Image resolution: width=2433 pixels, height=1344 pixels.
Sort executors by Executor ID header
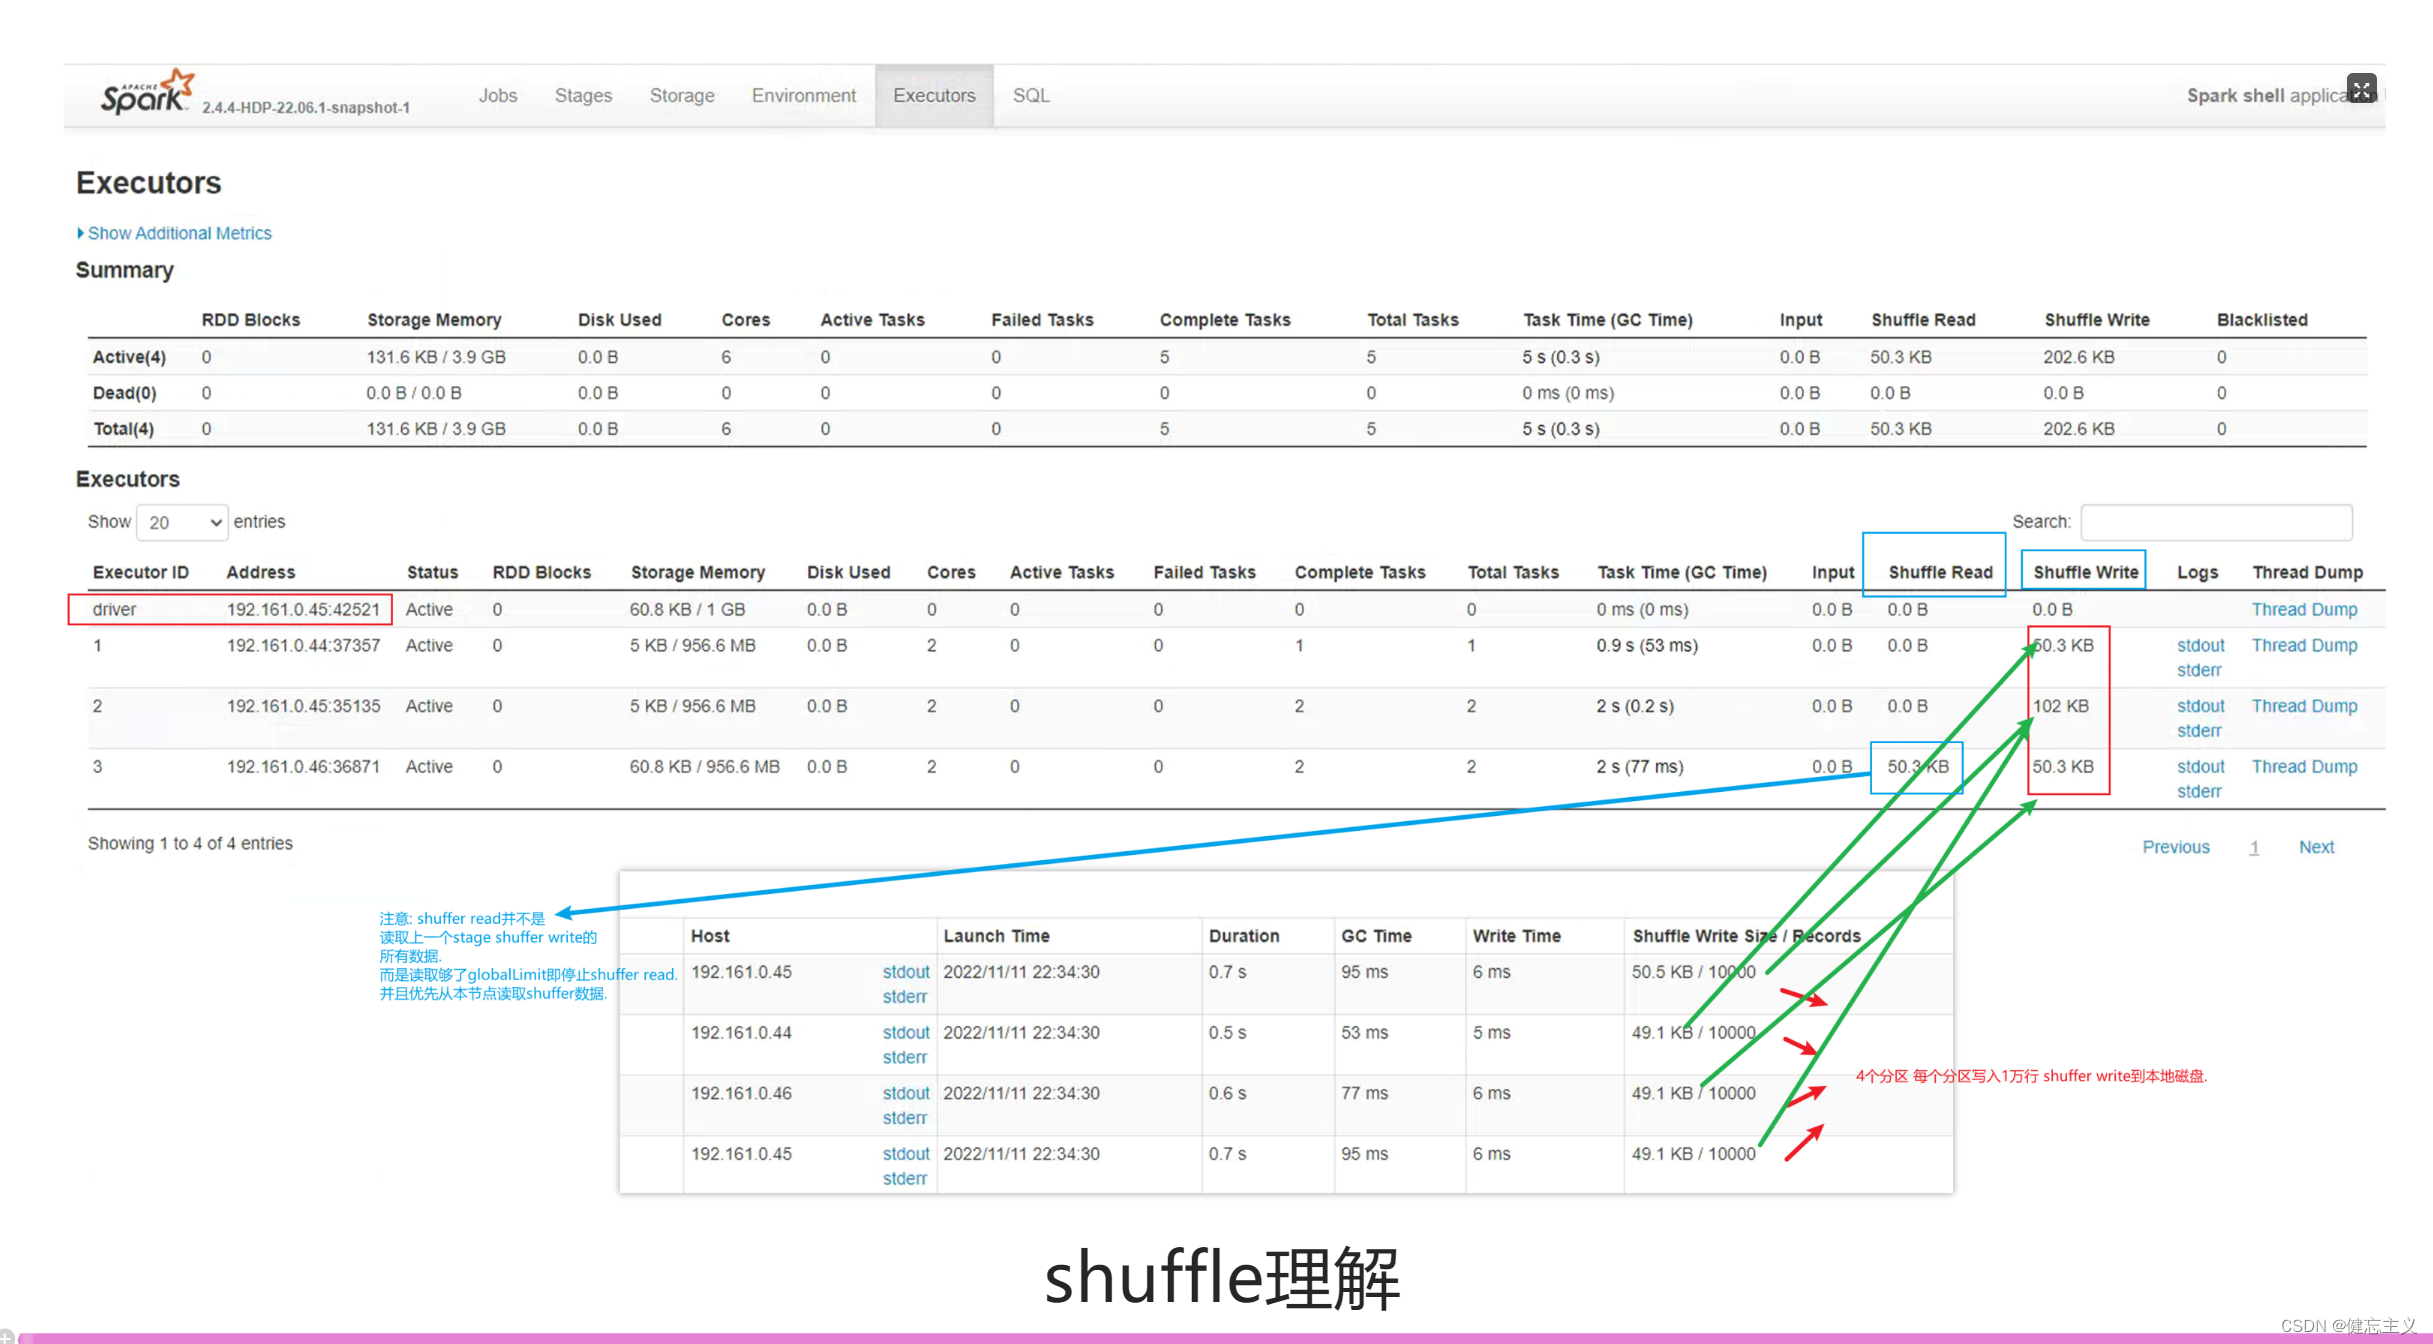point(140,572)
